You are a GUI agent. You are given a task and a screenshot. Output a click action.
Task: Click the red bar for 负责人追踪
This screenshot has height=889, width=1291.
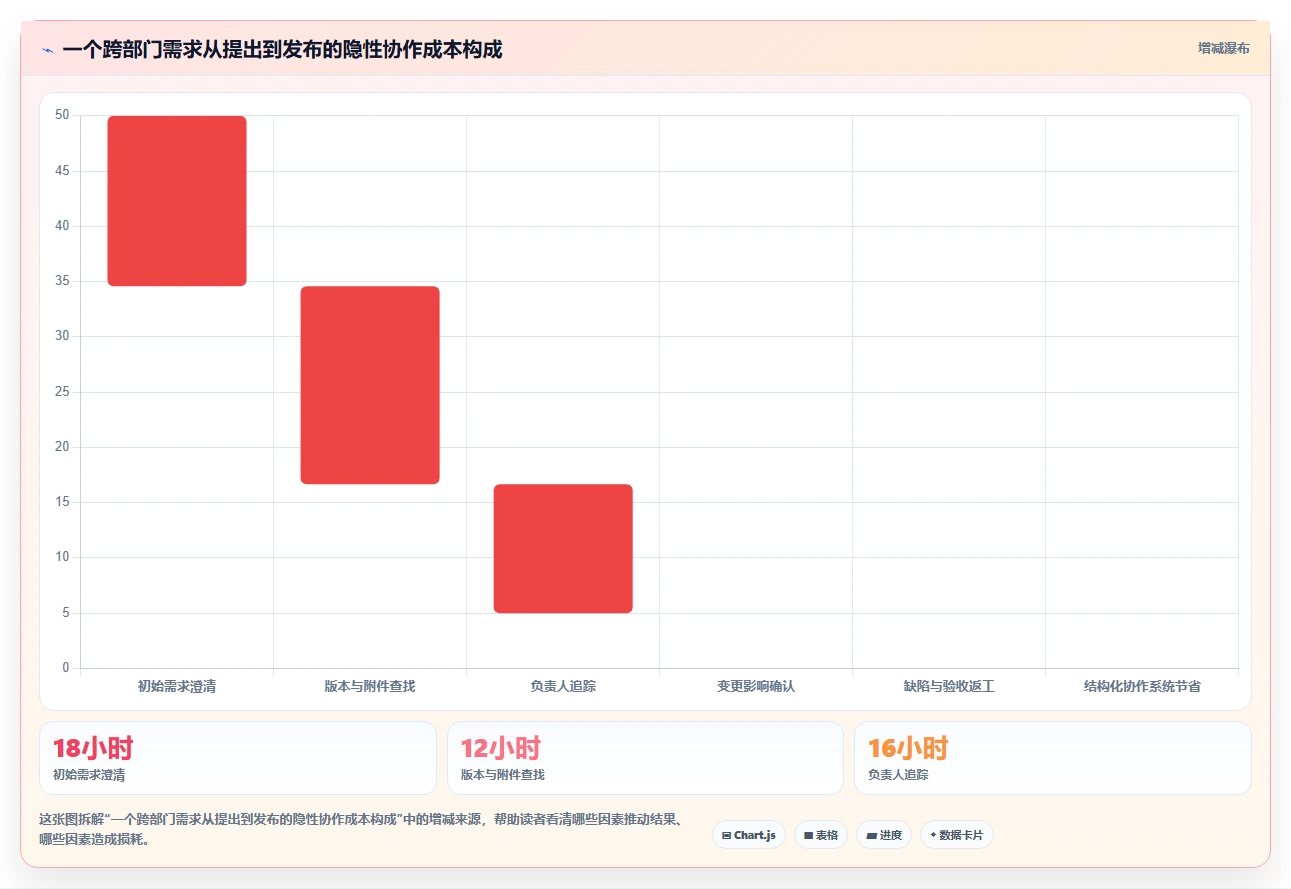click(x=563, y=549)
